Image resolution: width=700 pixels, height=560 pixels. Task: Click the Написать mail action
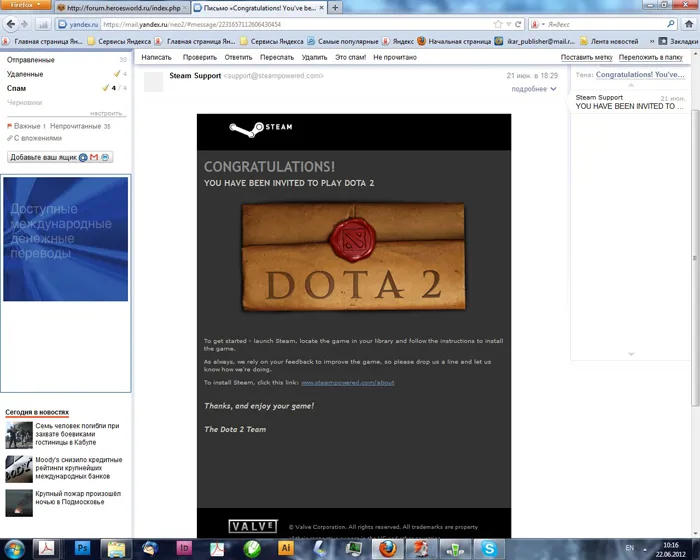coord(156,57)
